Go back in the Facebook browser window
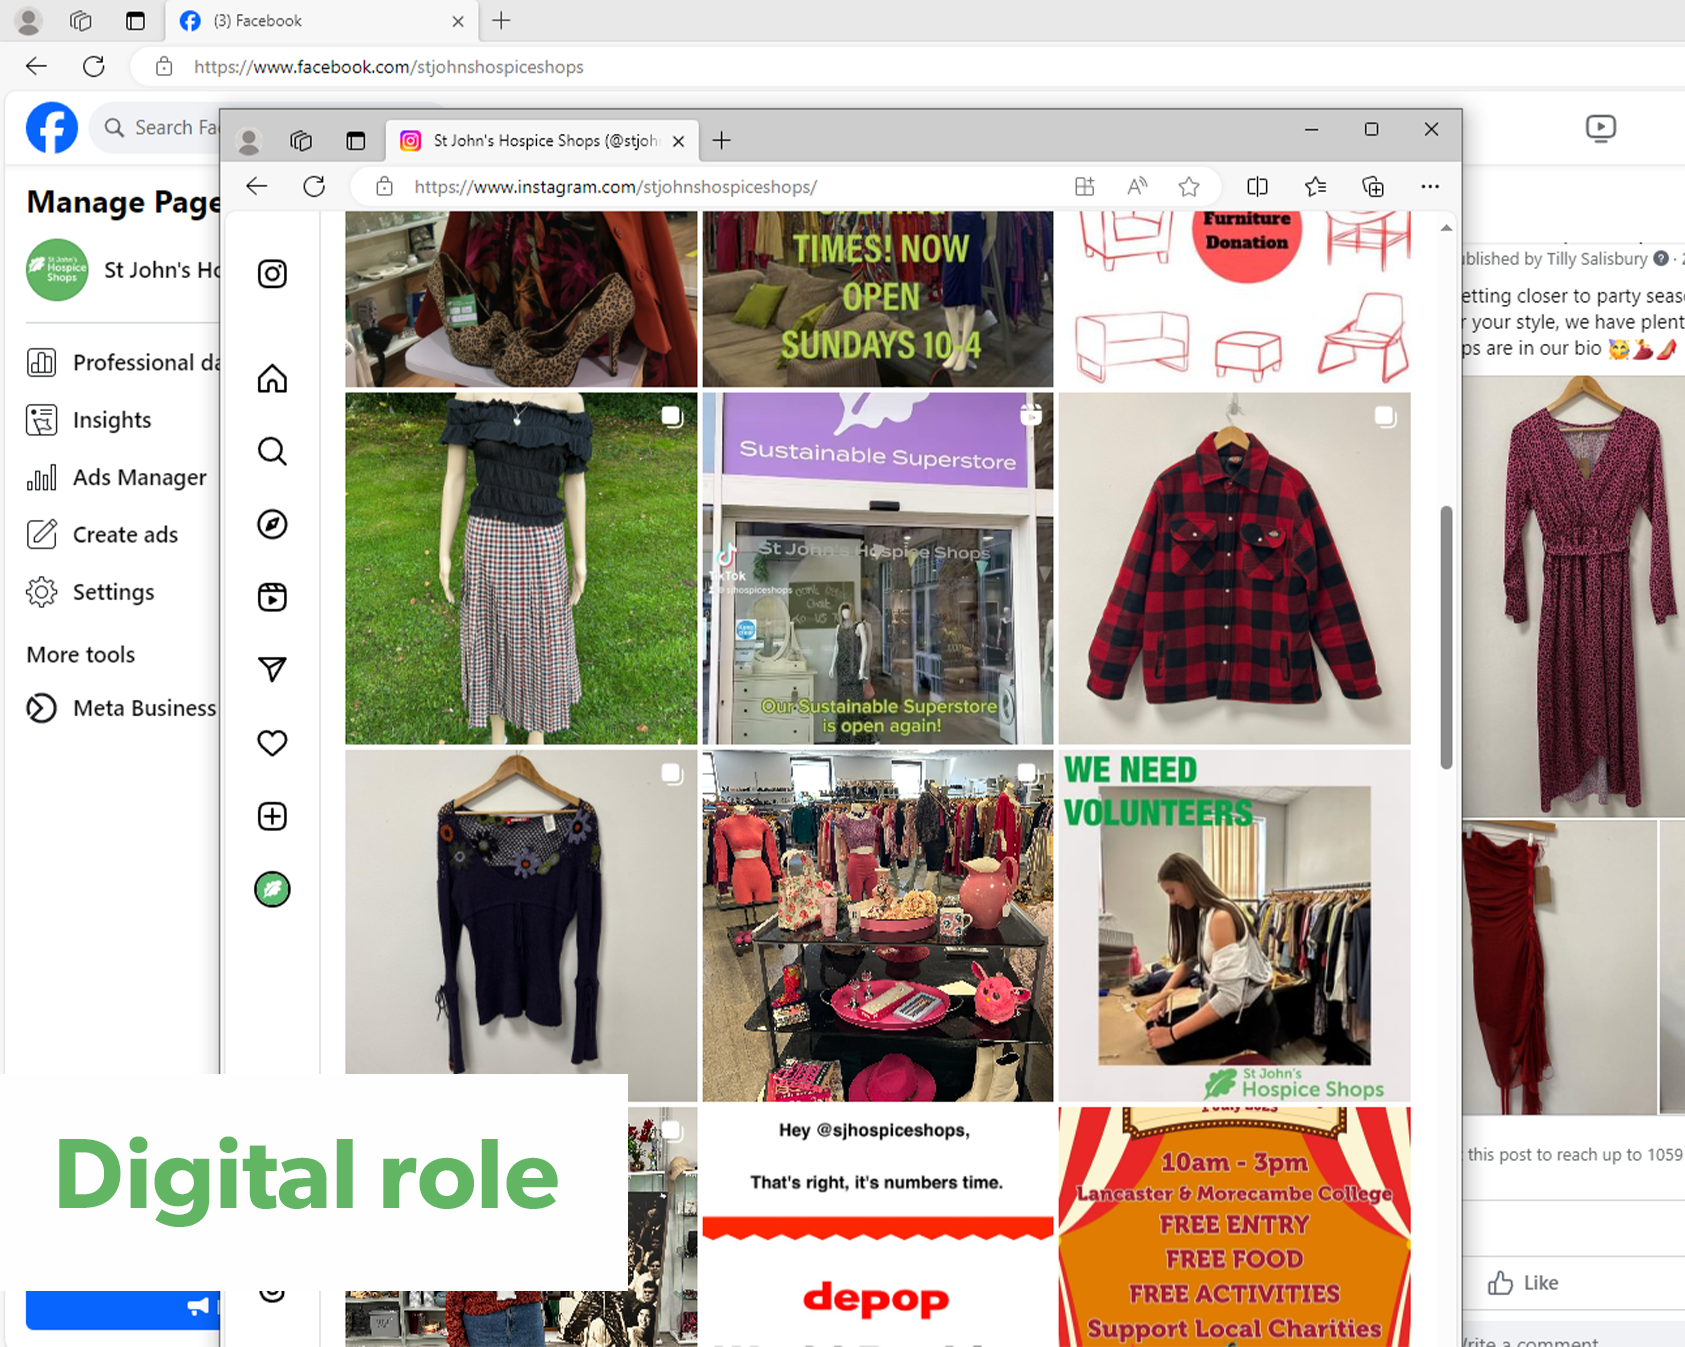 pyautogui.click(x=36, y=66)
